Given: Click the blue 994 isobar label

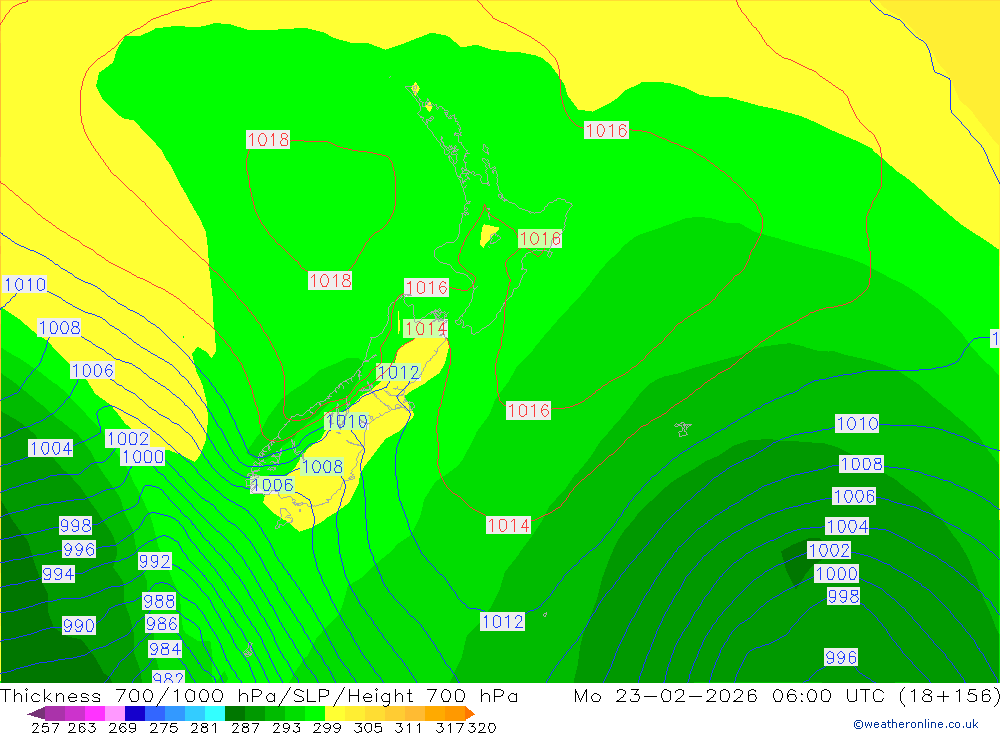Looking at the screenshot, I should 58,574.
